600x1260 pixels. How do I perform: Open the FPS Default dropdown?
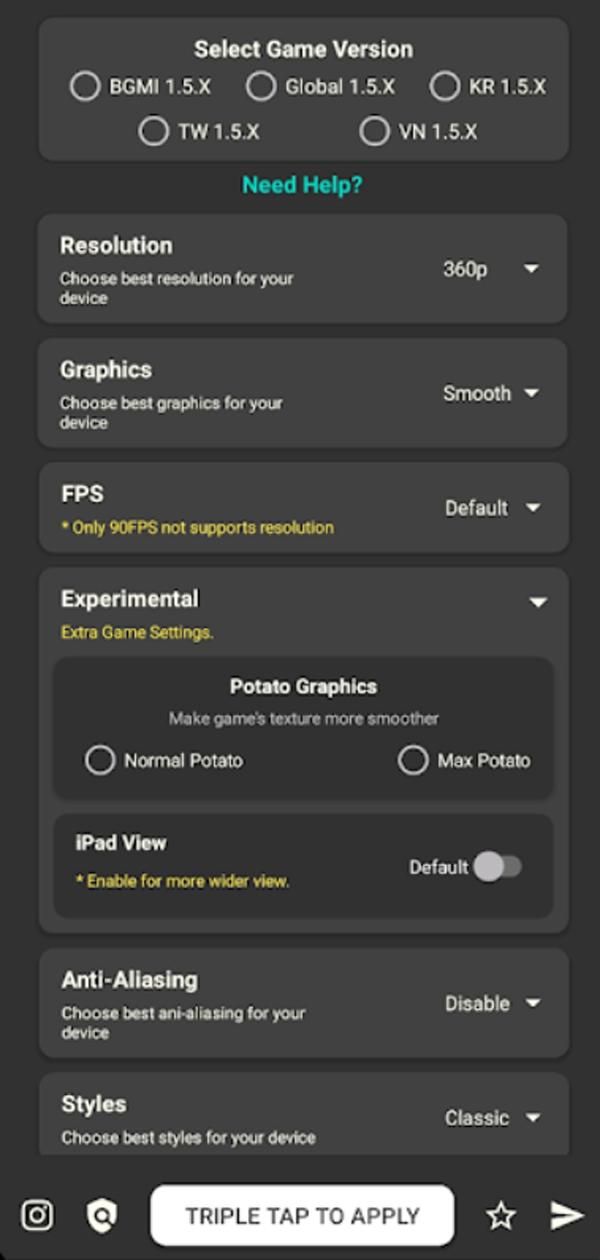pyautogui.click(x=492, y=508)
